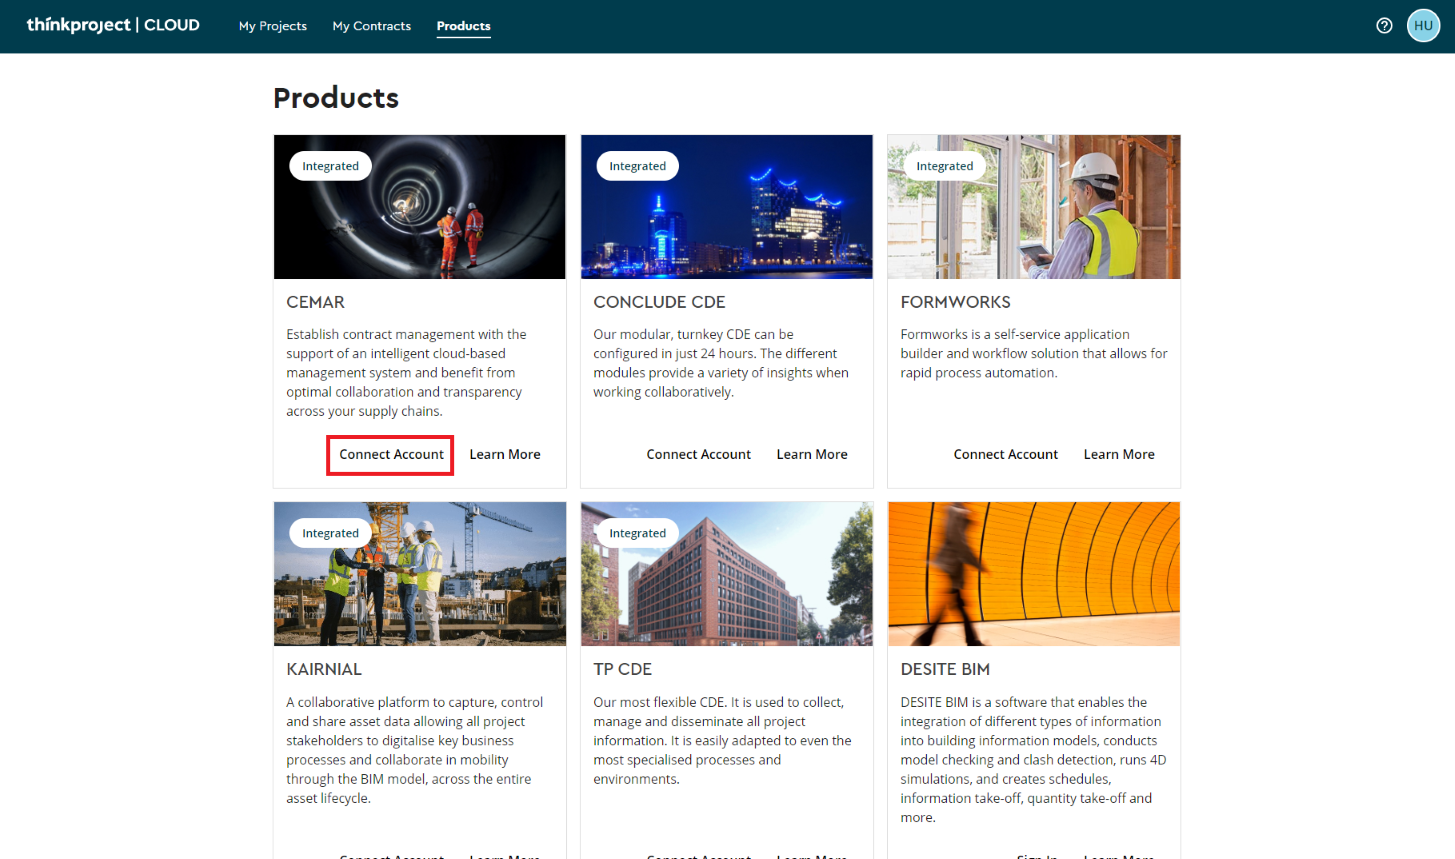The height and width of the screenshot is (859, 1455).
Task: Learn More about CEMAR
Action: coord(505,454)
